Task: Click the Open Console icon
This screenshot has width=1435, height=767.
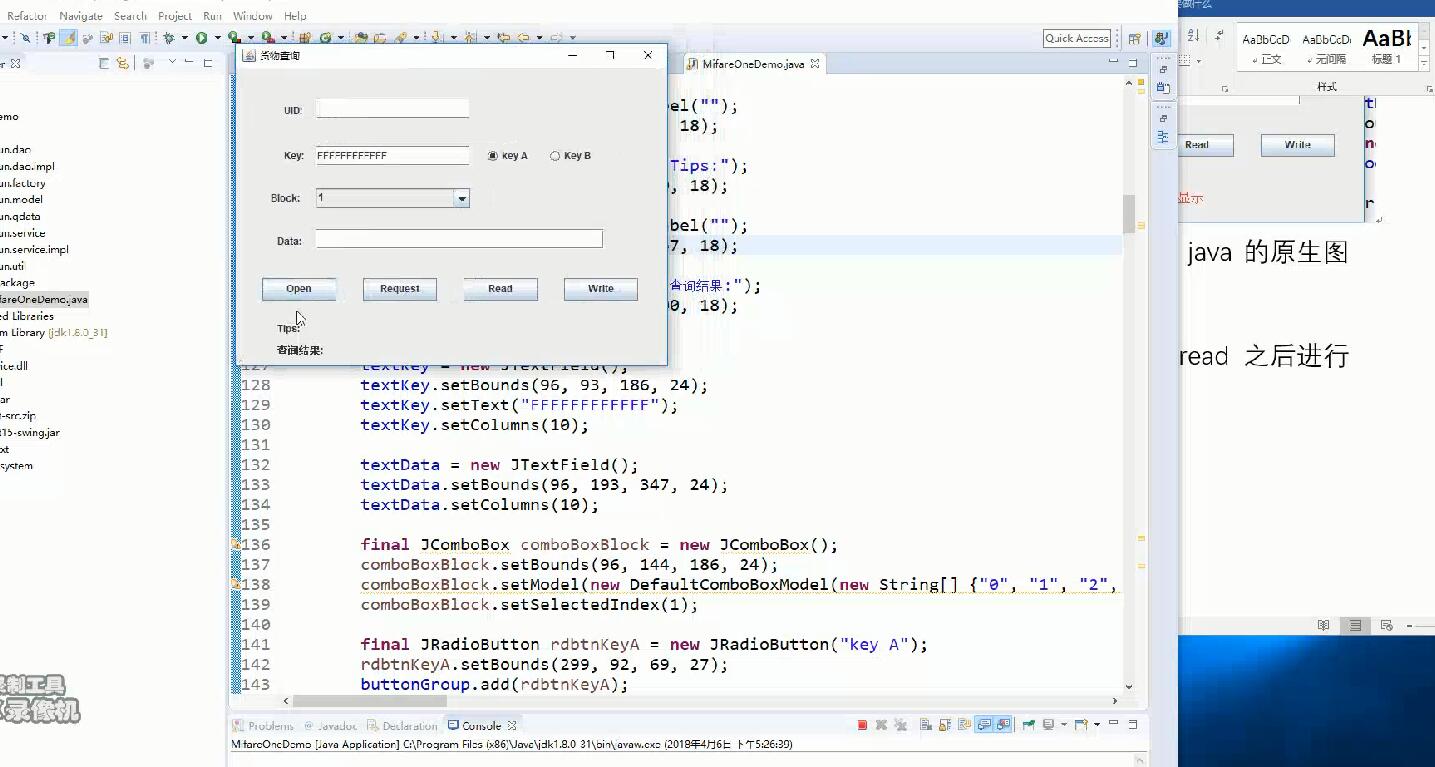Action: 1081,725
